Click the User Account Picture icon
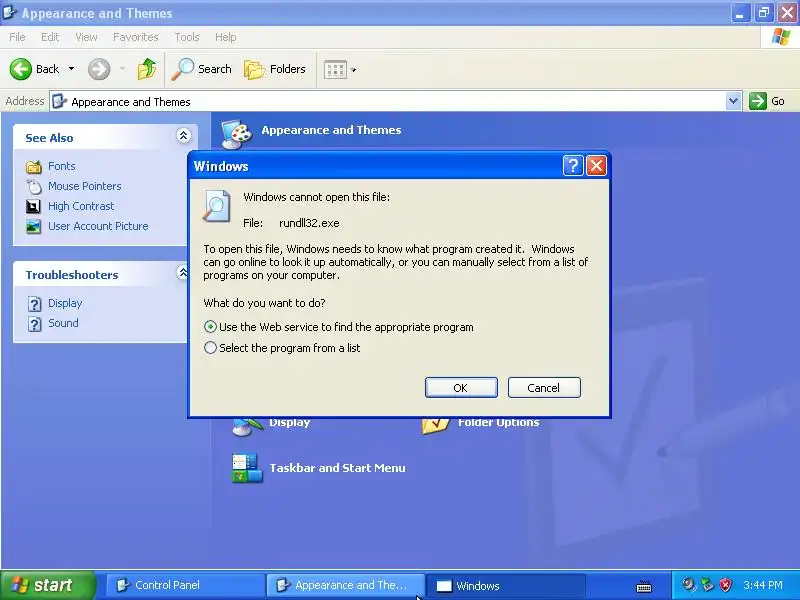Screen dimensions: 800x600 tap(34, 227)
